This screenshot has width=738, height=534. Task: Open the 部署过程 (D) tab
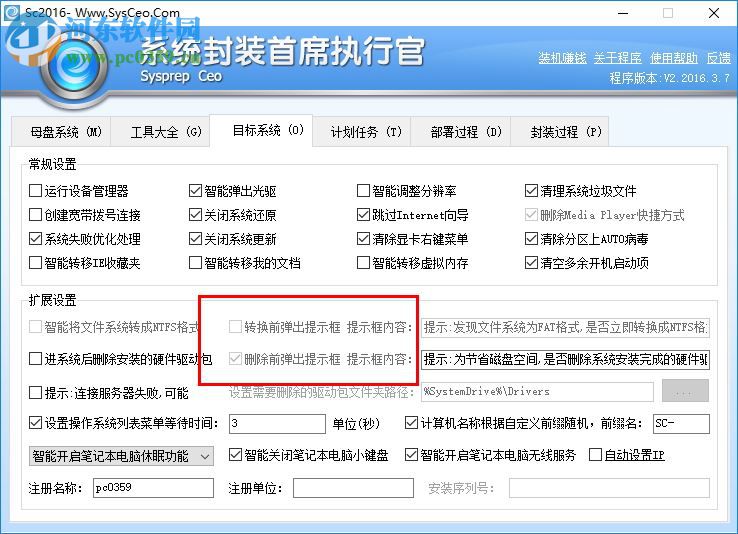pos(461,132)
